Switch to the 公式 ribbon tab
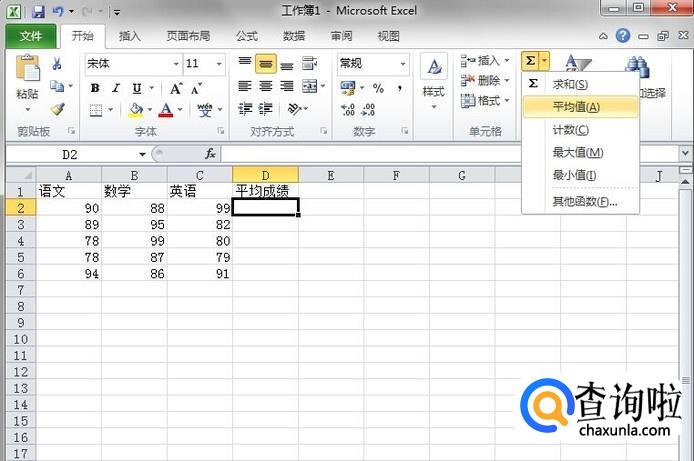 click(x=246, y=36)
